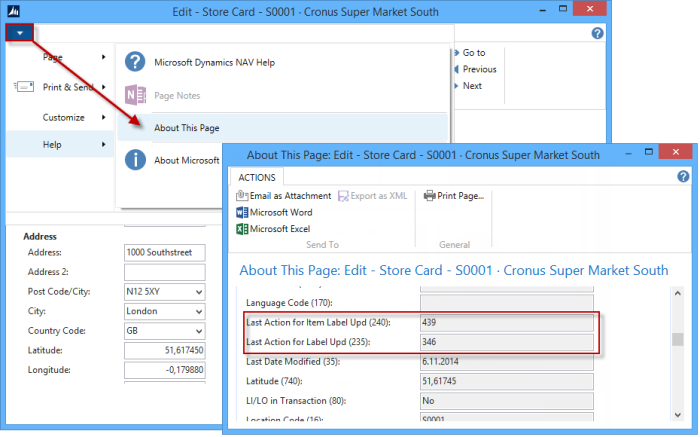Click the Latitude input field

[164, 351]
